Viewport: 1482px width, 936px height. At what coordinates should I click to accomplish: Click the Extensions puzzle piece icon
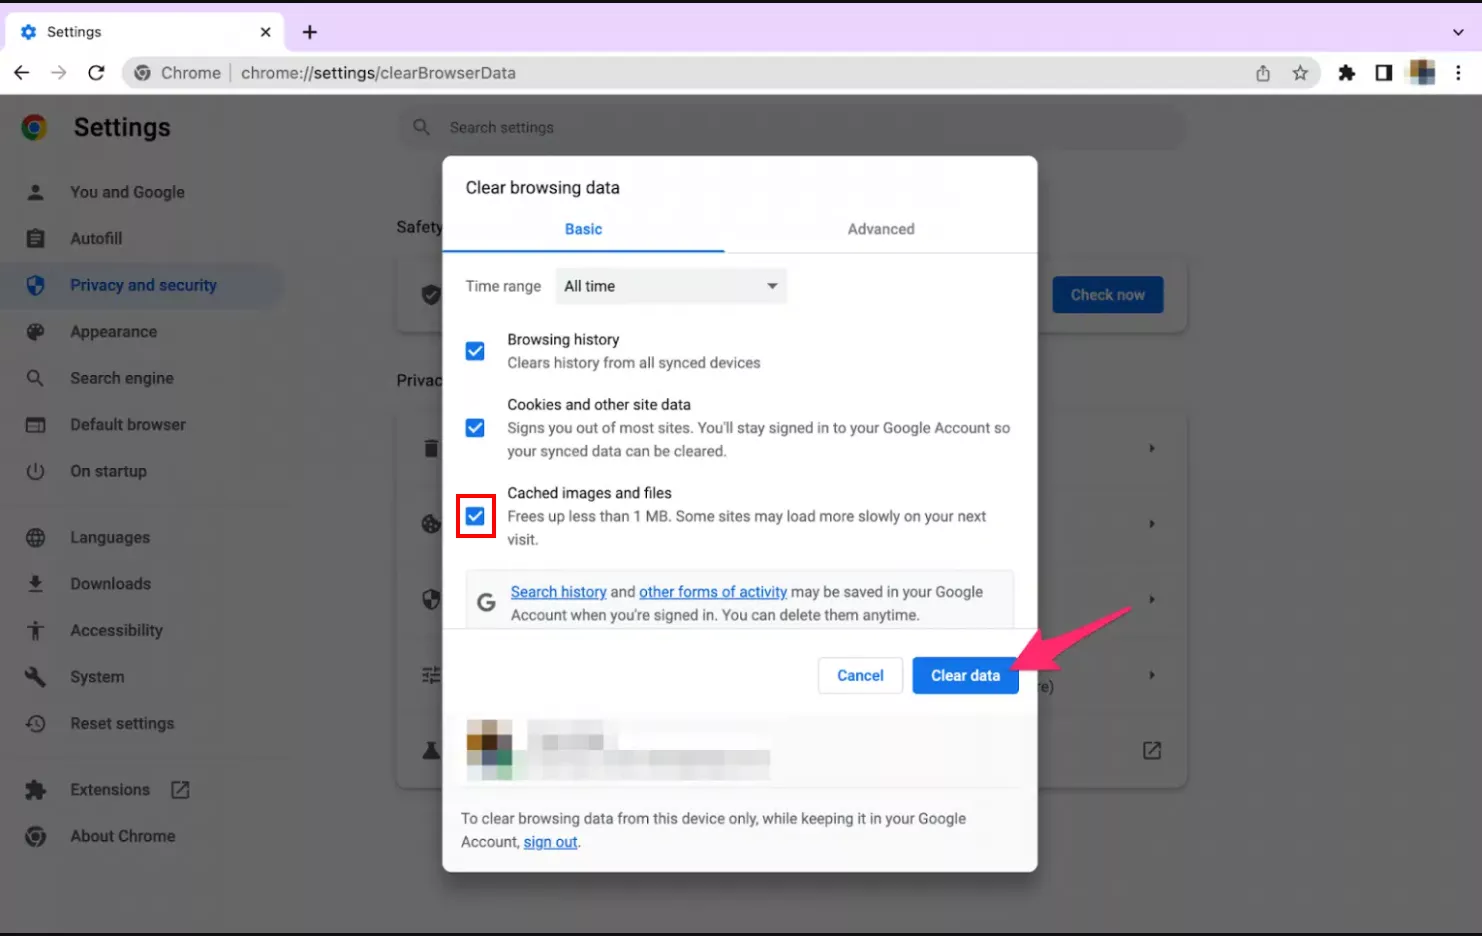(1346, 73)
